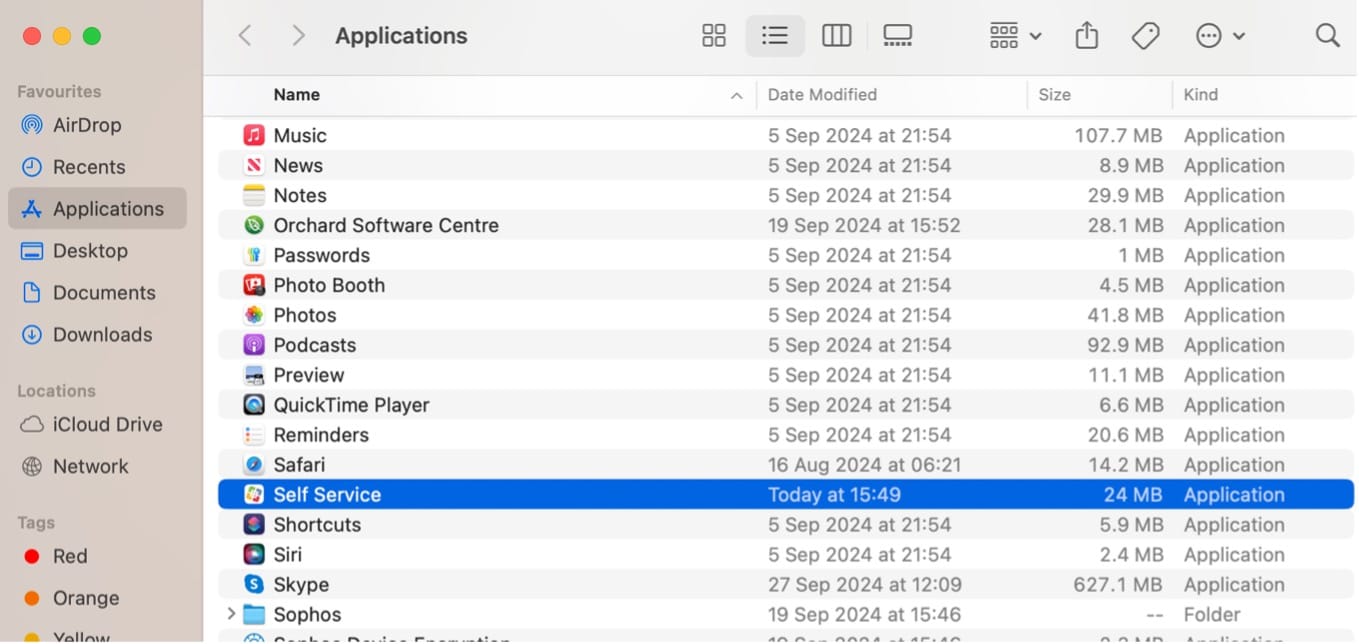
Task: Open the search magnifier icon
Action: point(1327,36)
